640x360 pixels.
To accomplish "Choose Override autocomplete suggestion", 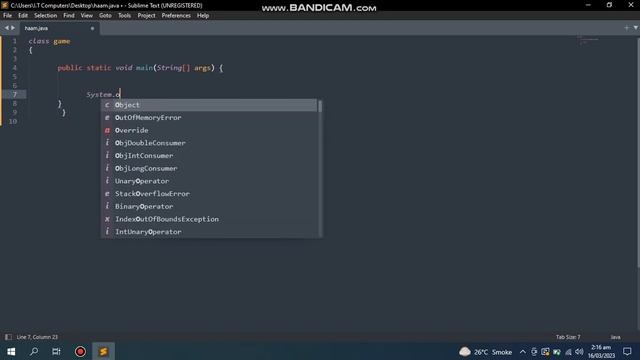I will click(209, 130).
